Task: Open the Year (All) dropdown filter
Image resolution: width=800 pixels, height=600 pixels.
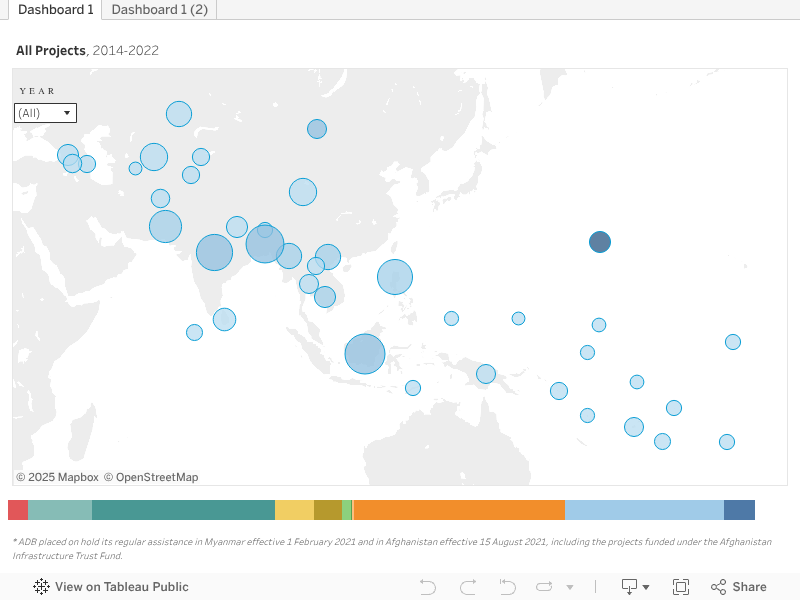Action: 45,113
